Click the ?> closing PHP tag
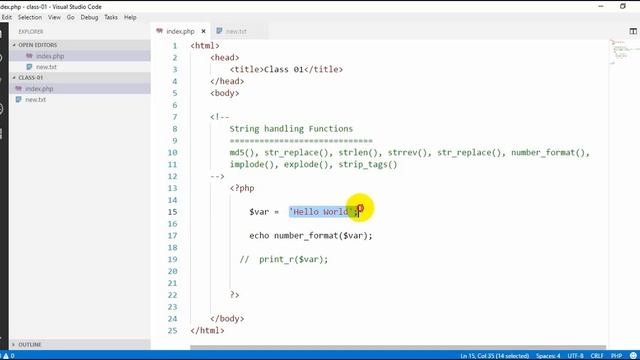 pos(235,295)
